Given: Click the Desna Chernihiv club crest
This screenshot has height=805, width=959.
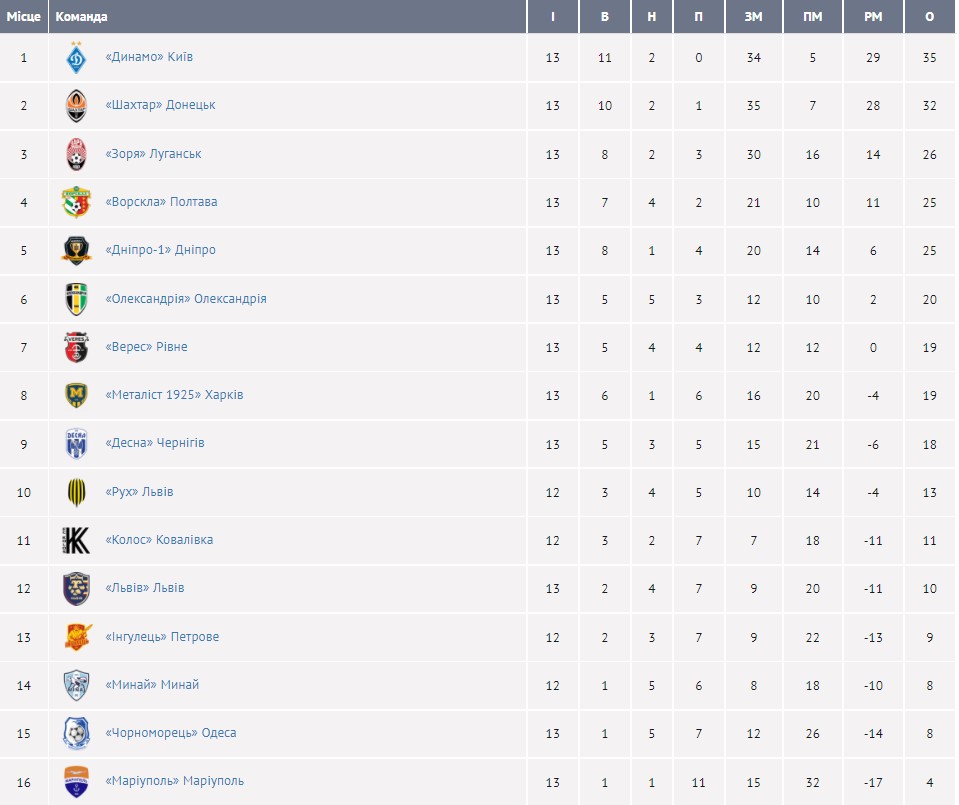Looking at the screenshot, I should pos(77,443).
